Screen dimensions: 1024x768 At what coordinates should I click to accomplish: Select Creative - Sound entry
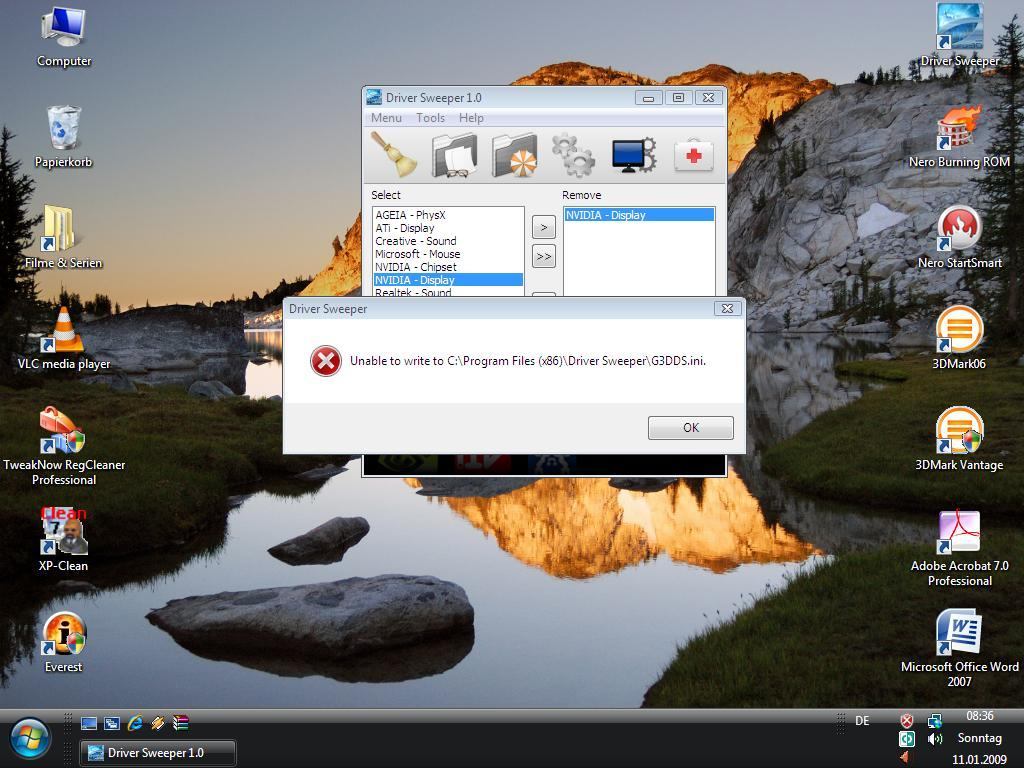tap(448, 241)
